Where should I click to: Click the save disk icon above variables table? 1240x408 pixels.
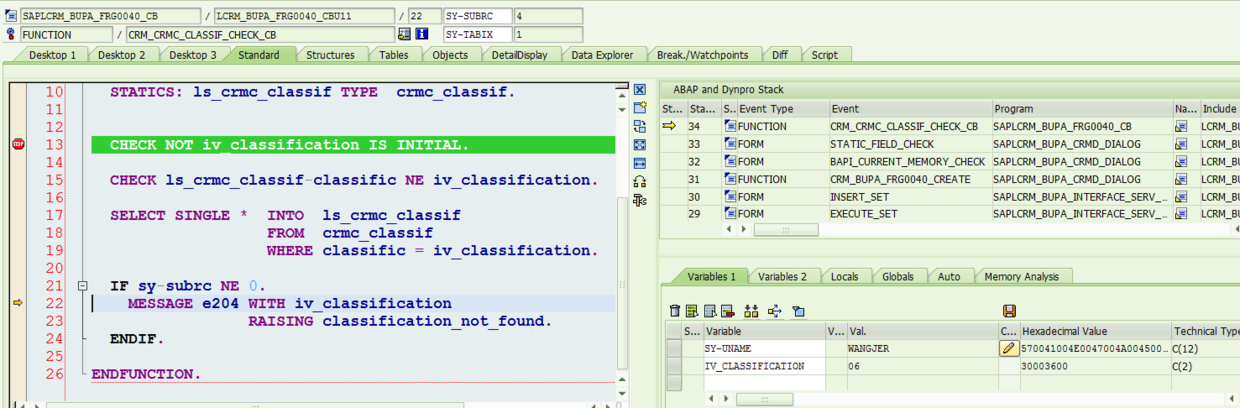point(1009,311)
